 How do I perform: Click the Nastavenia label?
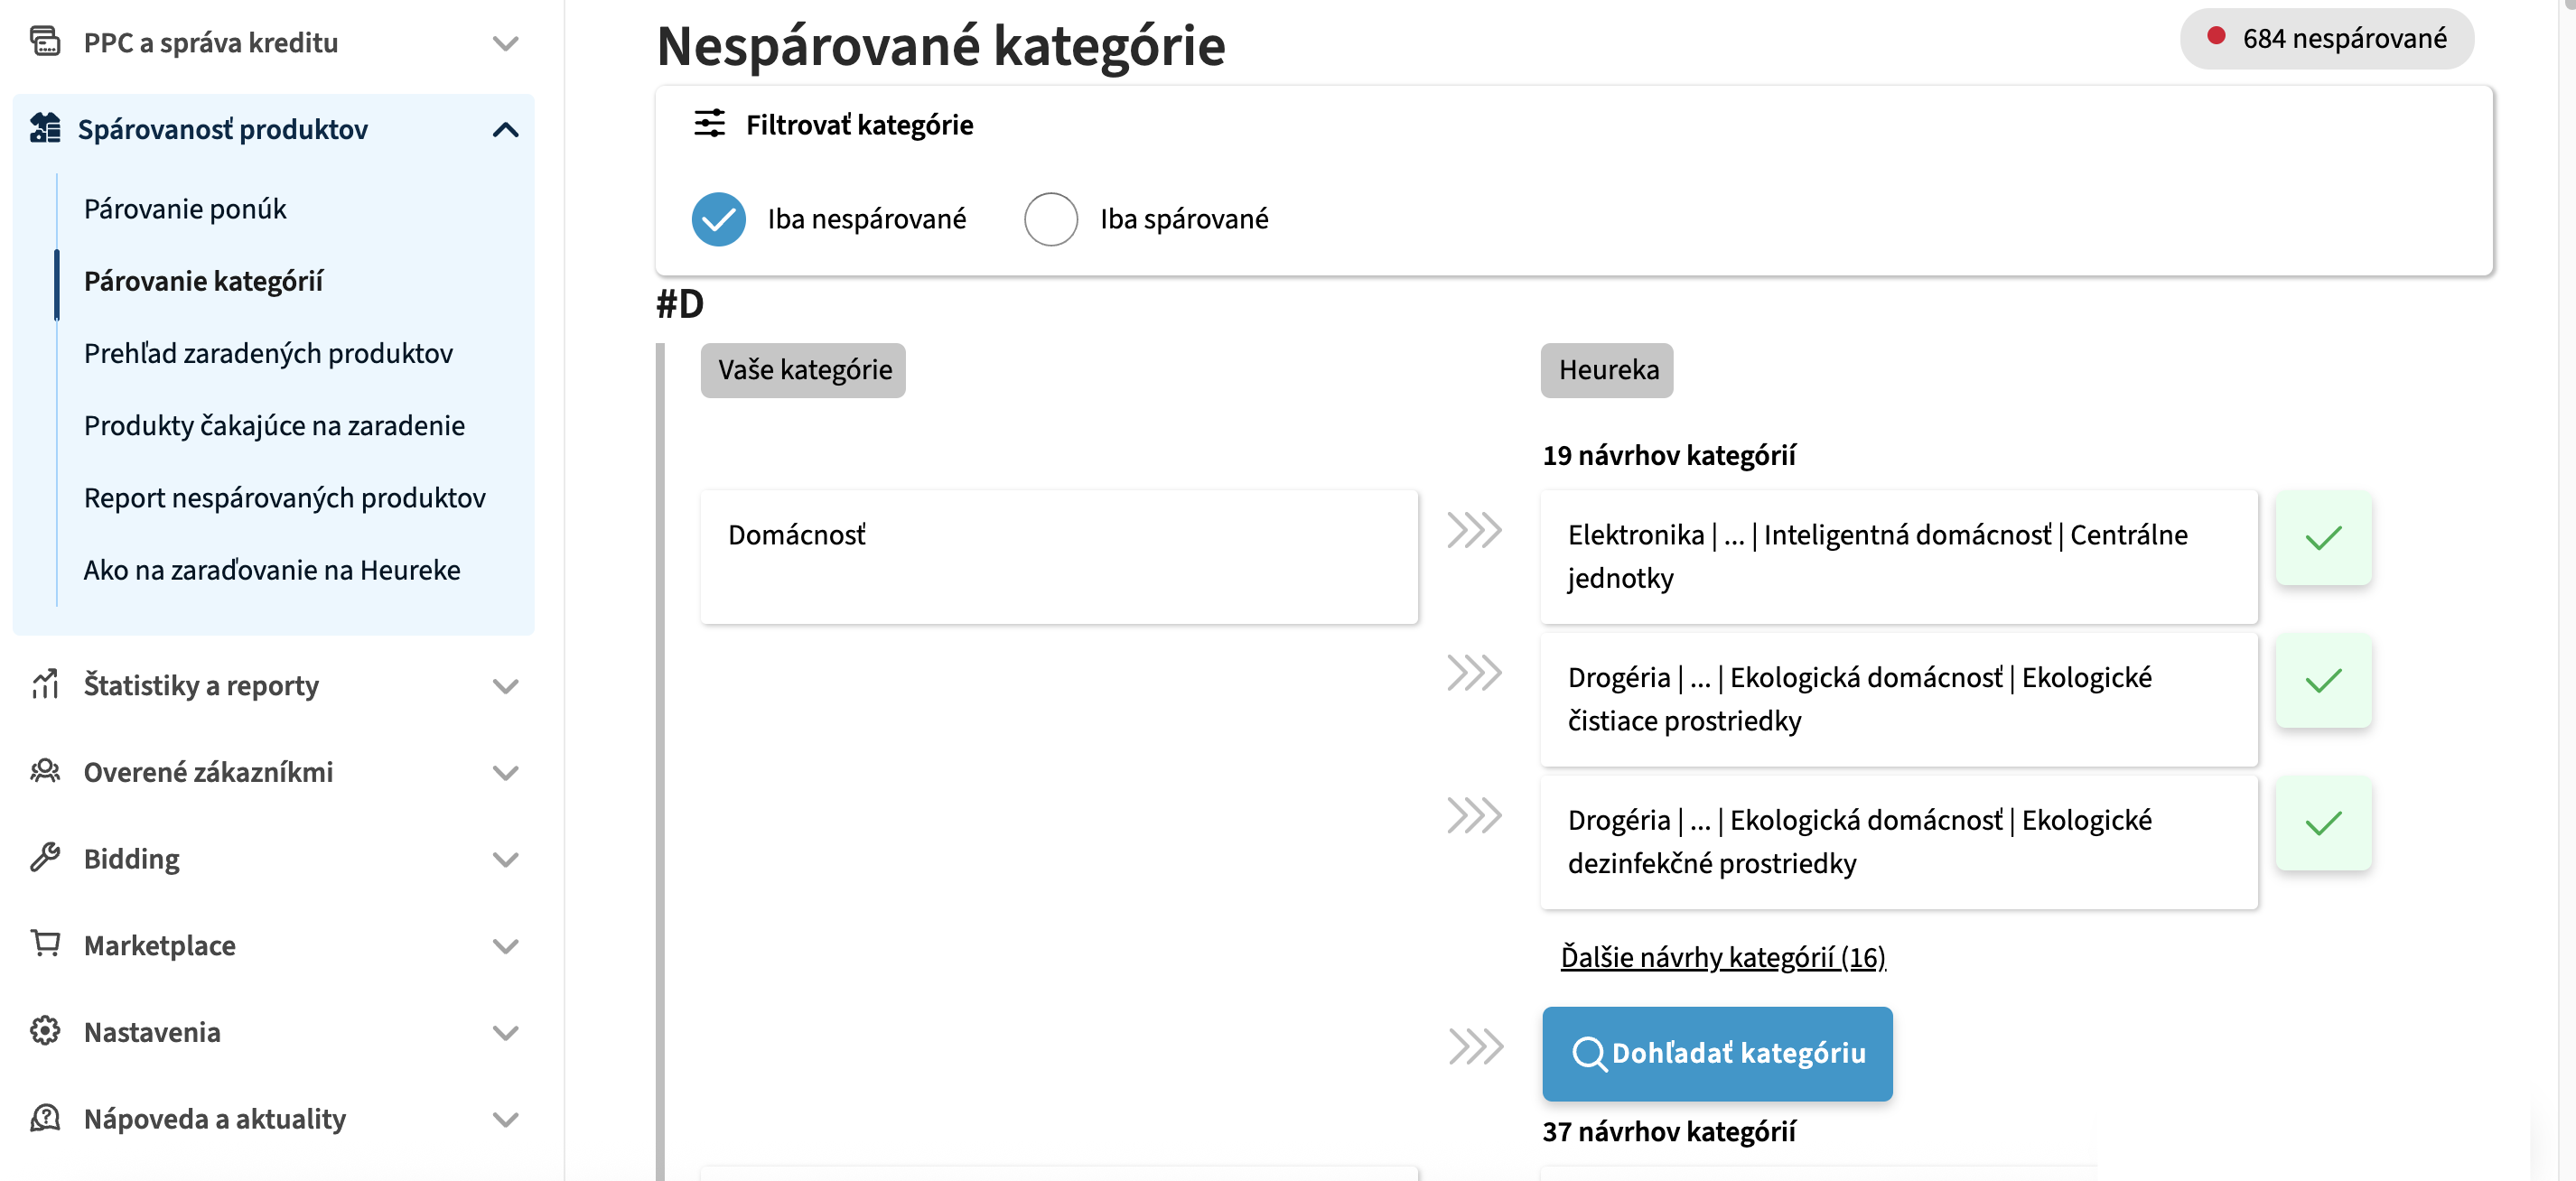(152, 1031)
